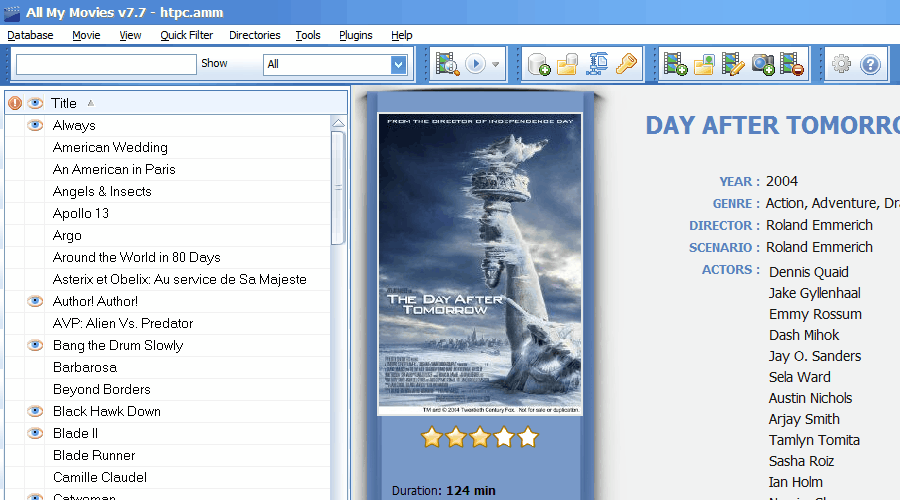Toggle the seen eye for Author! Author!
The height and width of the screenshot is (500, 900).
click(35, 301)
